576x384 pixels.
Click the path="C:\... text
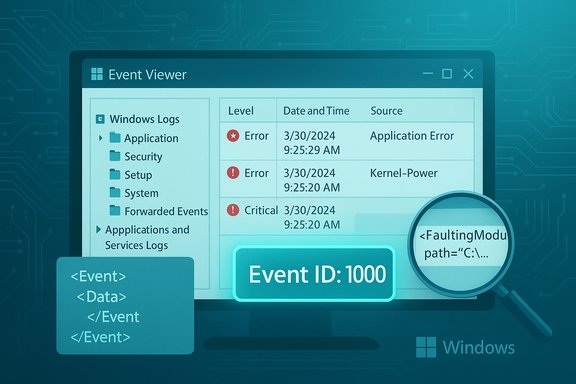point(457,253)
